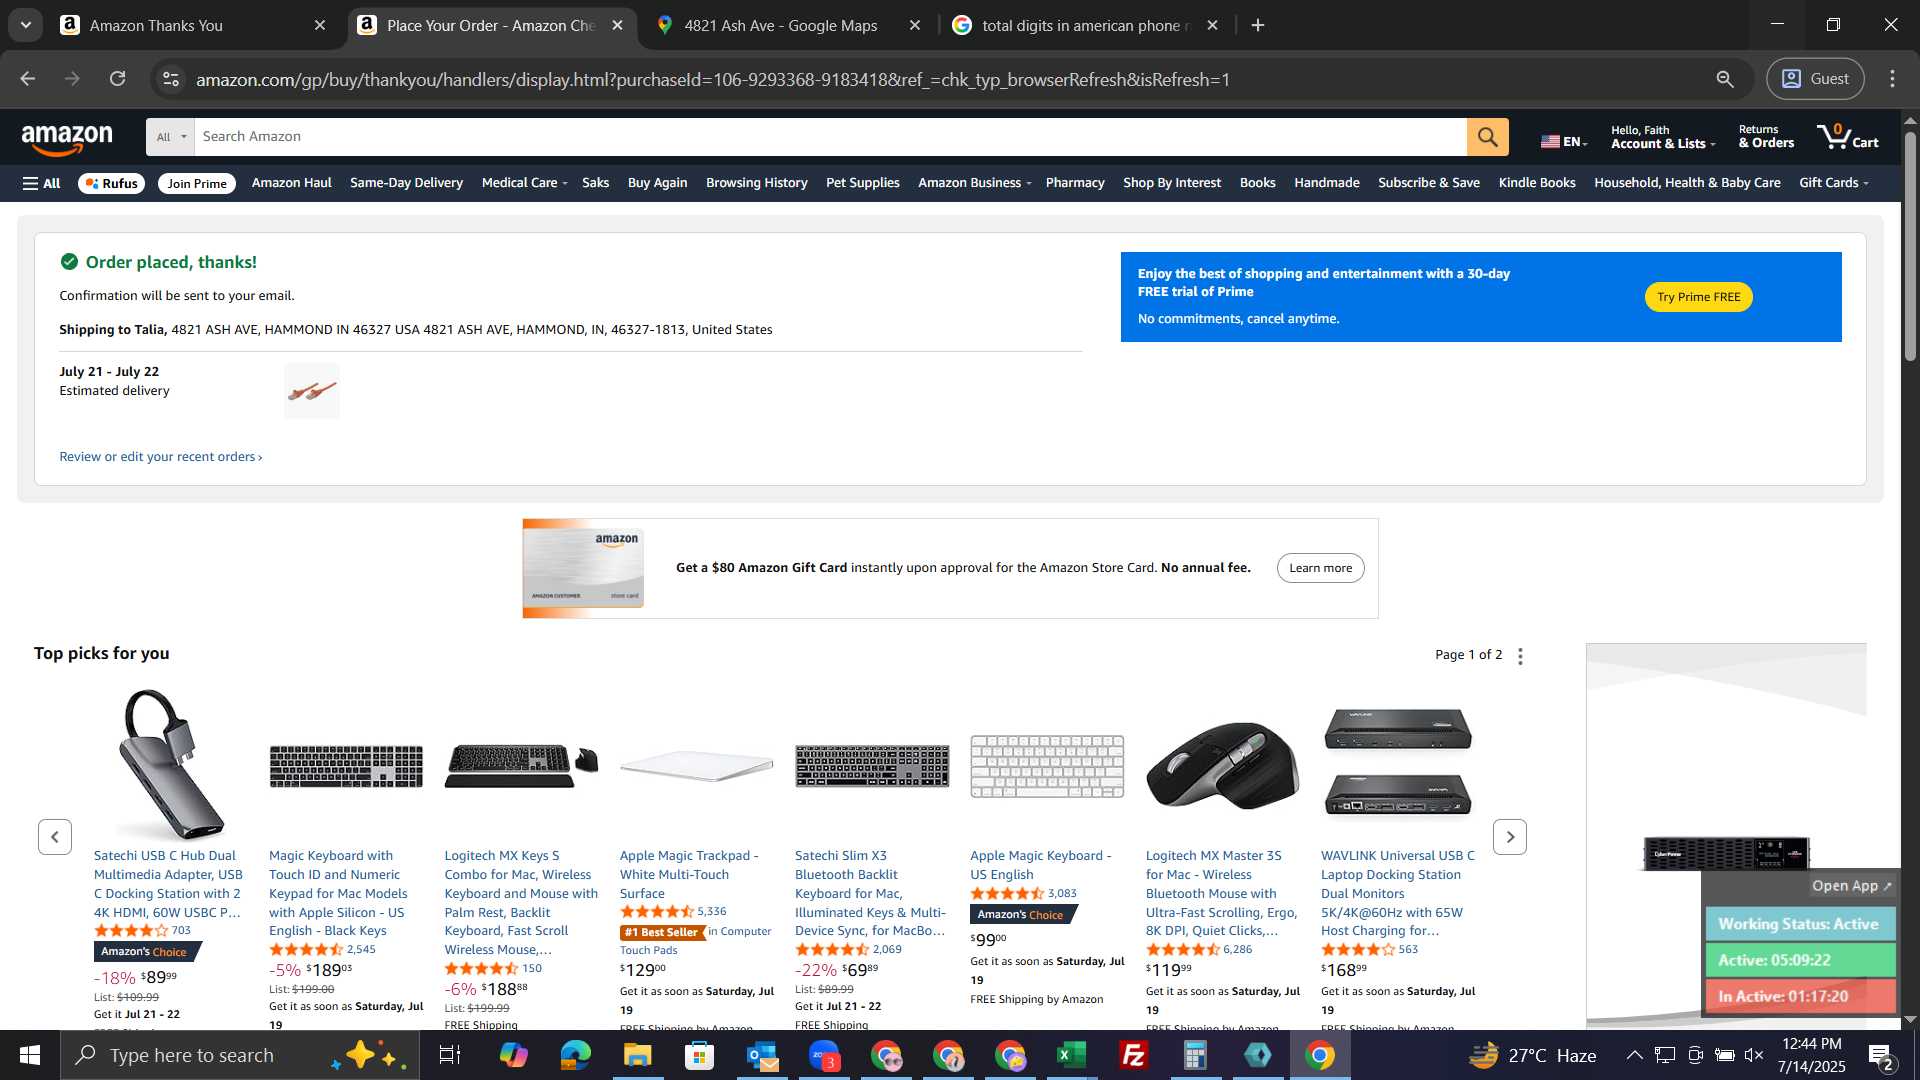Screen dimensions: 1920x1080
Task: Show next page of Top picks carousel
Action: click(1509, 837)
